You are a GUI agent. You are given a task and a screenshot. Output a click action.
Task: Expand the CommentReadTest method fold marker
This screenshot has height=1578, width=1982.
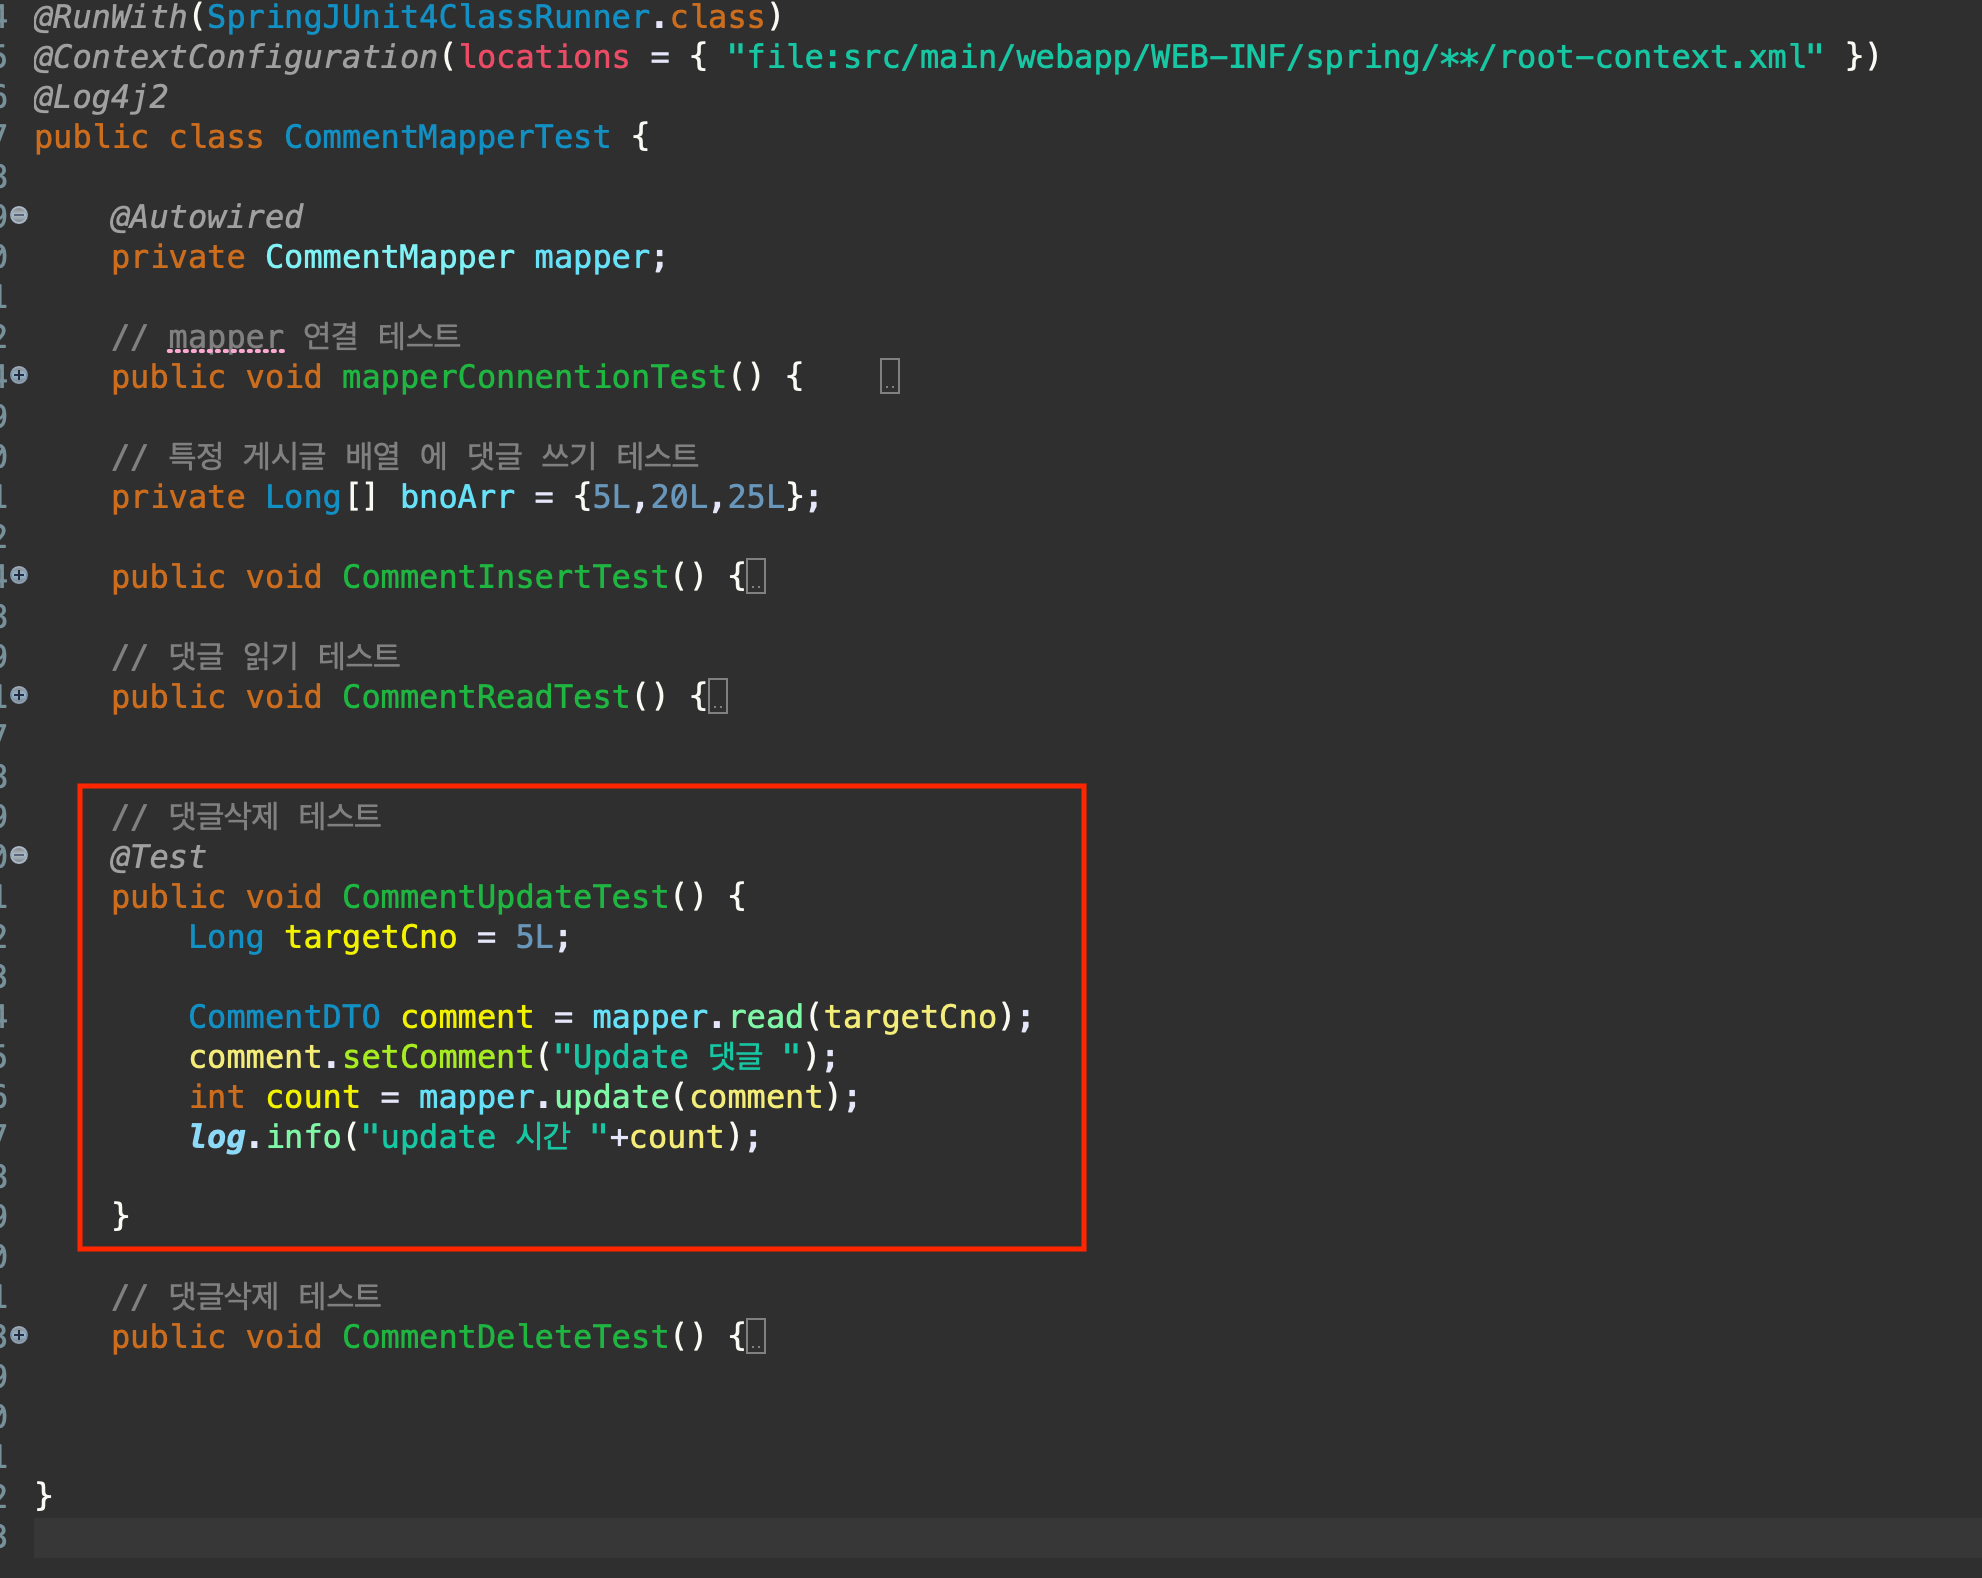coord(19,695)
